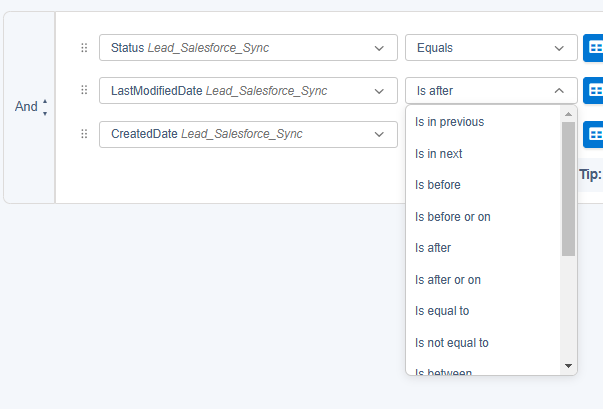This screenshot has height=409, width=603.
Task: Click the blue table icon on the LastModifiedDate row
Action: click(x=594, y=91)
